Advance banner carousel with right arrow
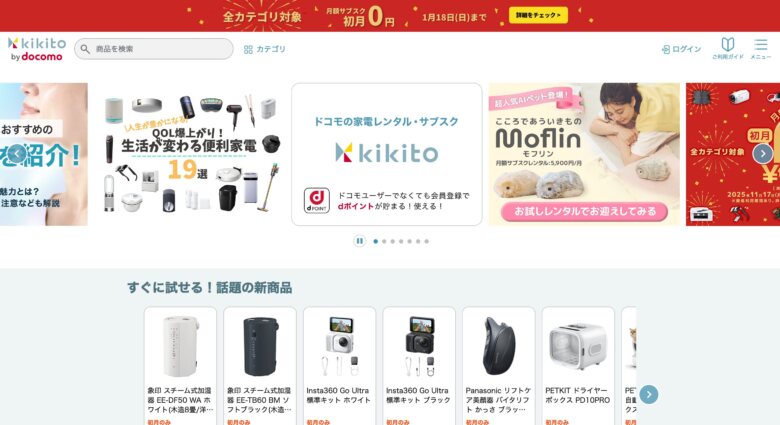The image size is (780, 425). point(763,153)
